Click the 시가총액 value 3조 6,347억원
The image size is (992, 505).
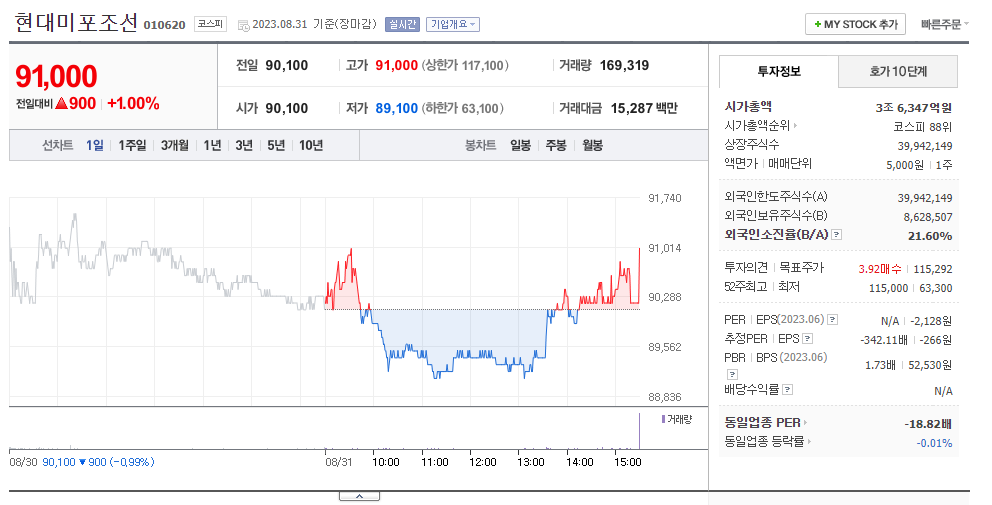(x=914, y=108)
